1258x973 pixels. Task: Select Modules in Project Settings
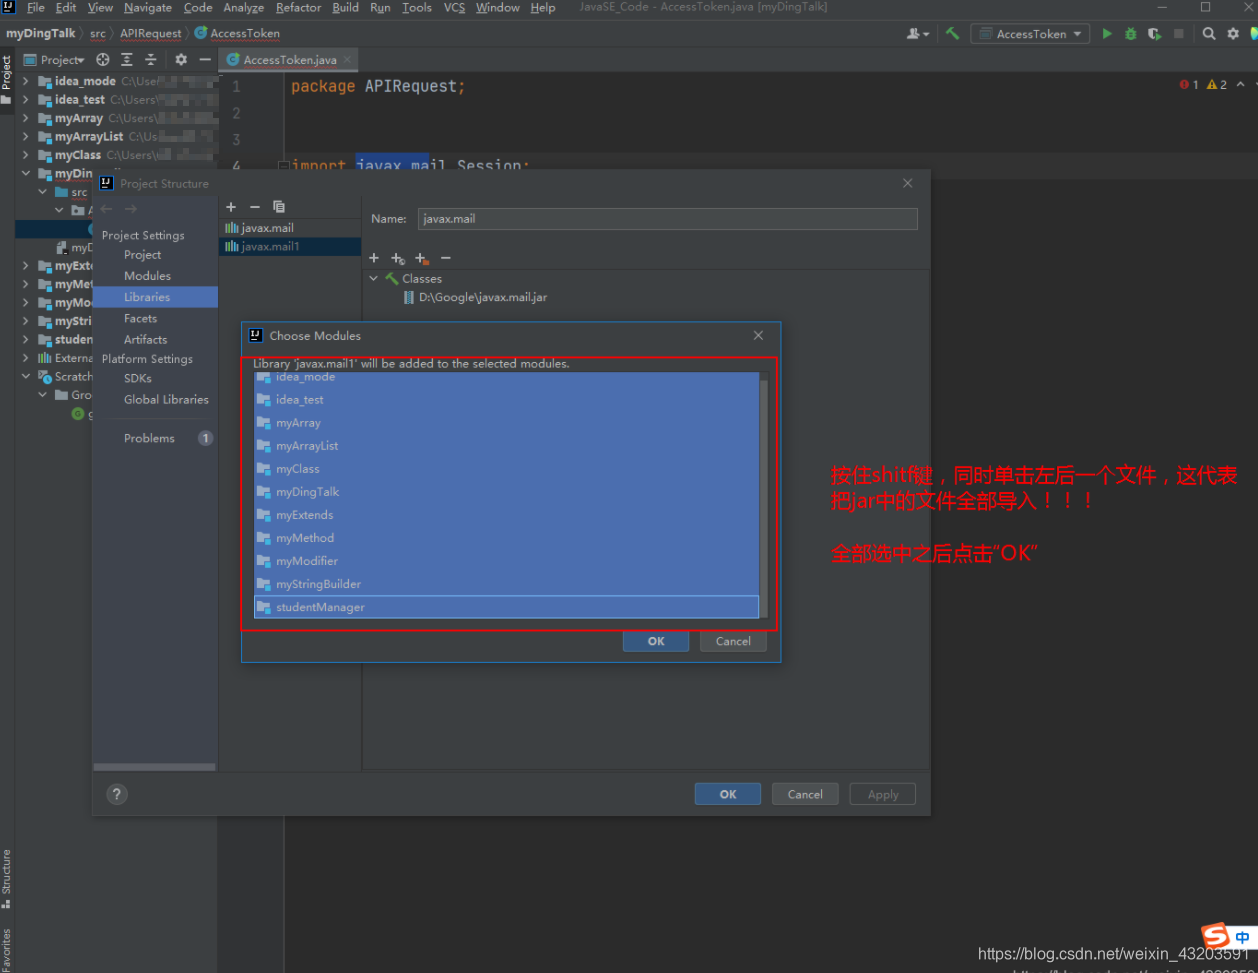click(147, 276)
